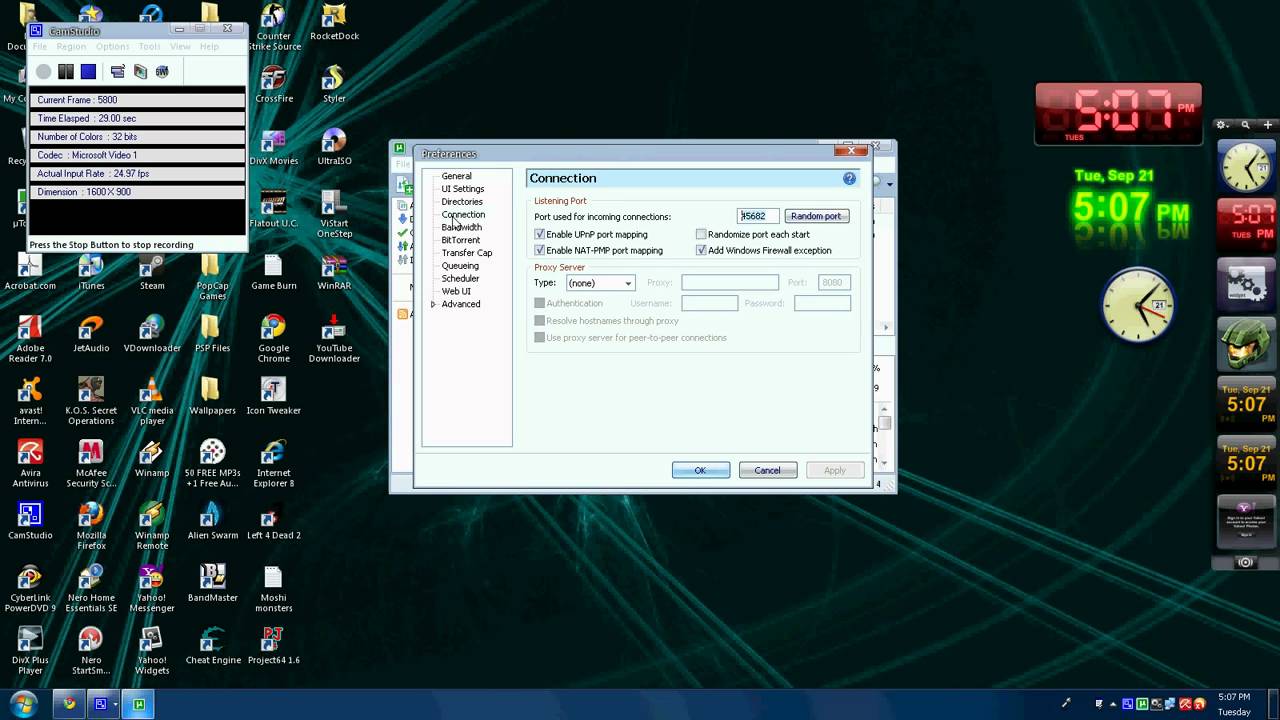The width and height of the screenshot is (1280, 720).
Task: Open CamStudio Help menu
Action: coord(209,47)
